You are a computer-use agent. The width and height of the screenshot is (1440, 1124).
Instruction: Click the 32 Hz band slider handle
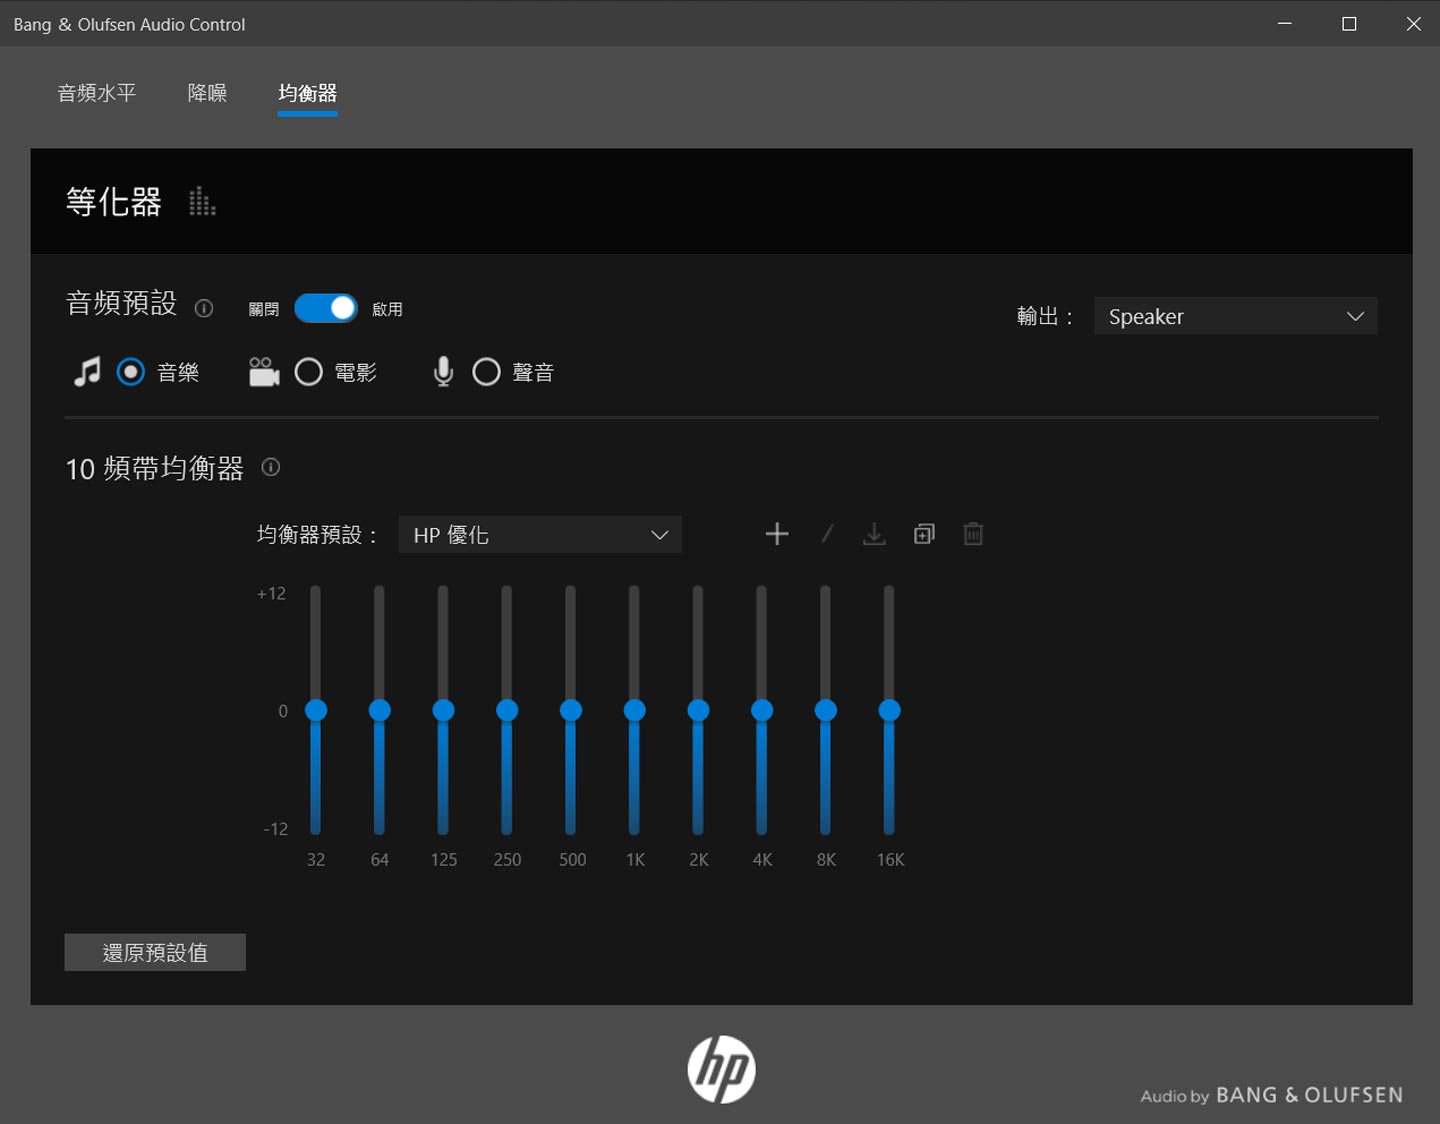(316, 710)
